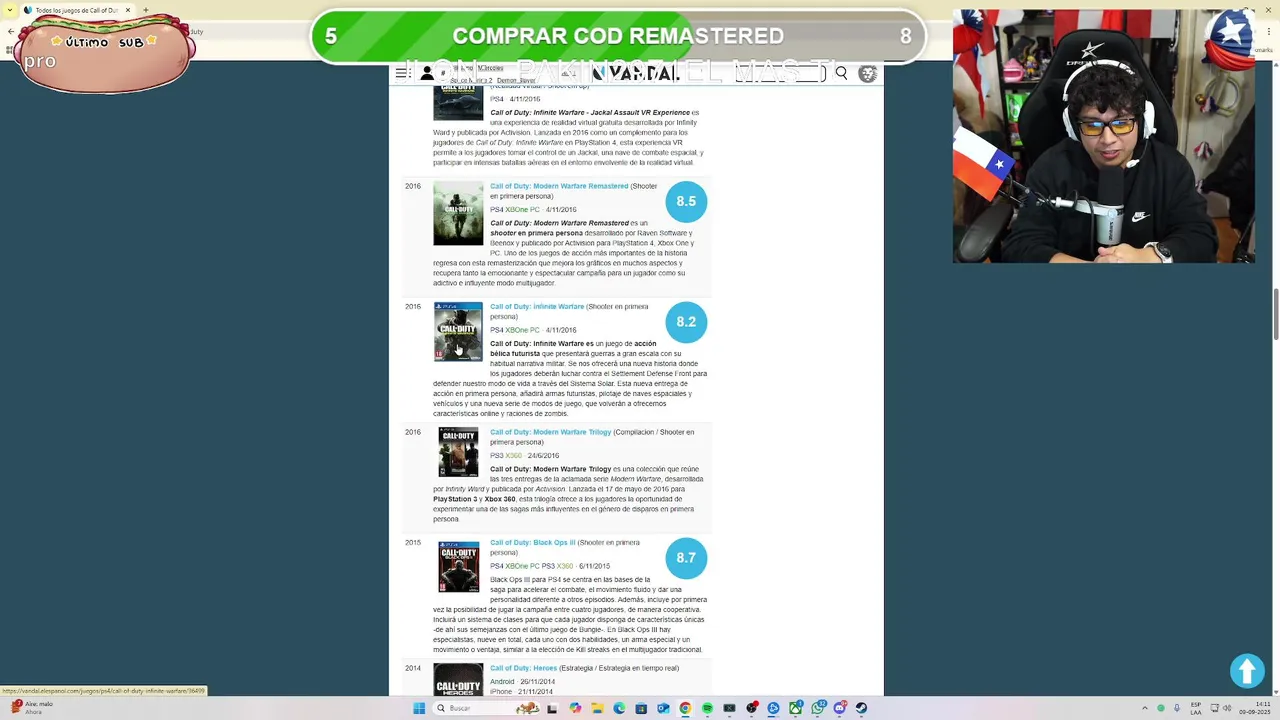1280x720 pixels.
Task: Open Microsoft Copilot from the taskbar
Action: (x=575, y=708)
